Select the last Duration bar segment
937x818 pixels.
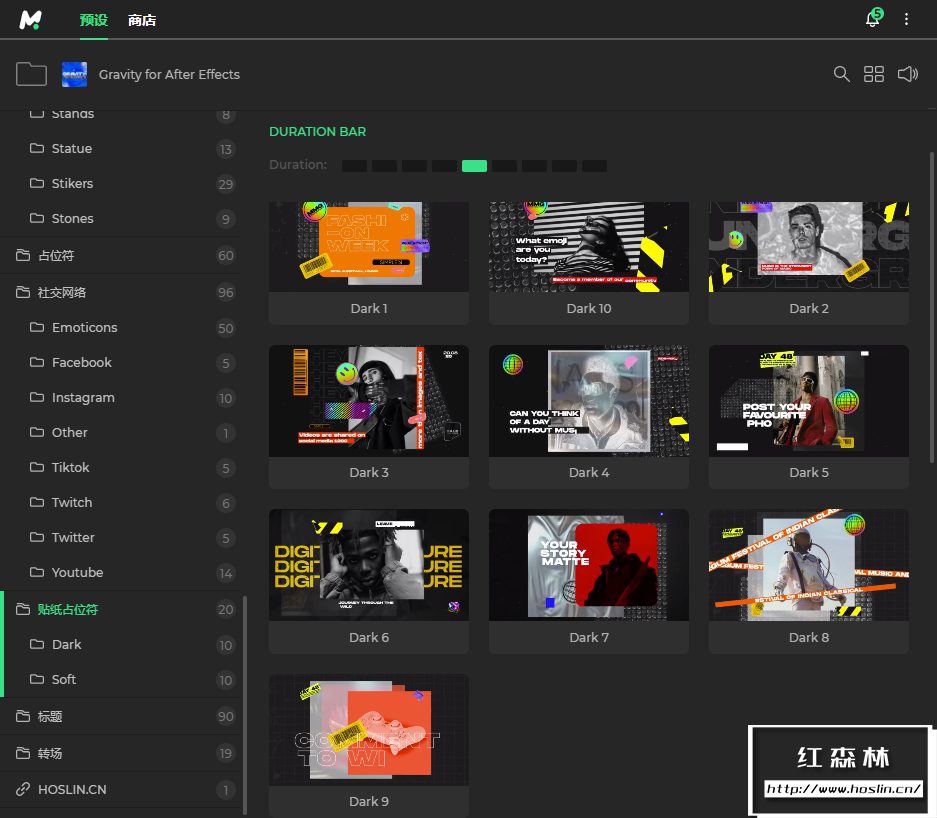[x=594, y=165]
